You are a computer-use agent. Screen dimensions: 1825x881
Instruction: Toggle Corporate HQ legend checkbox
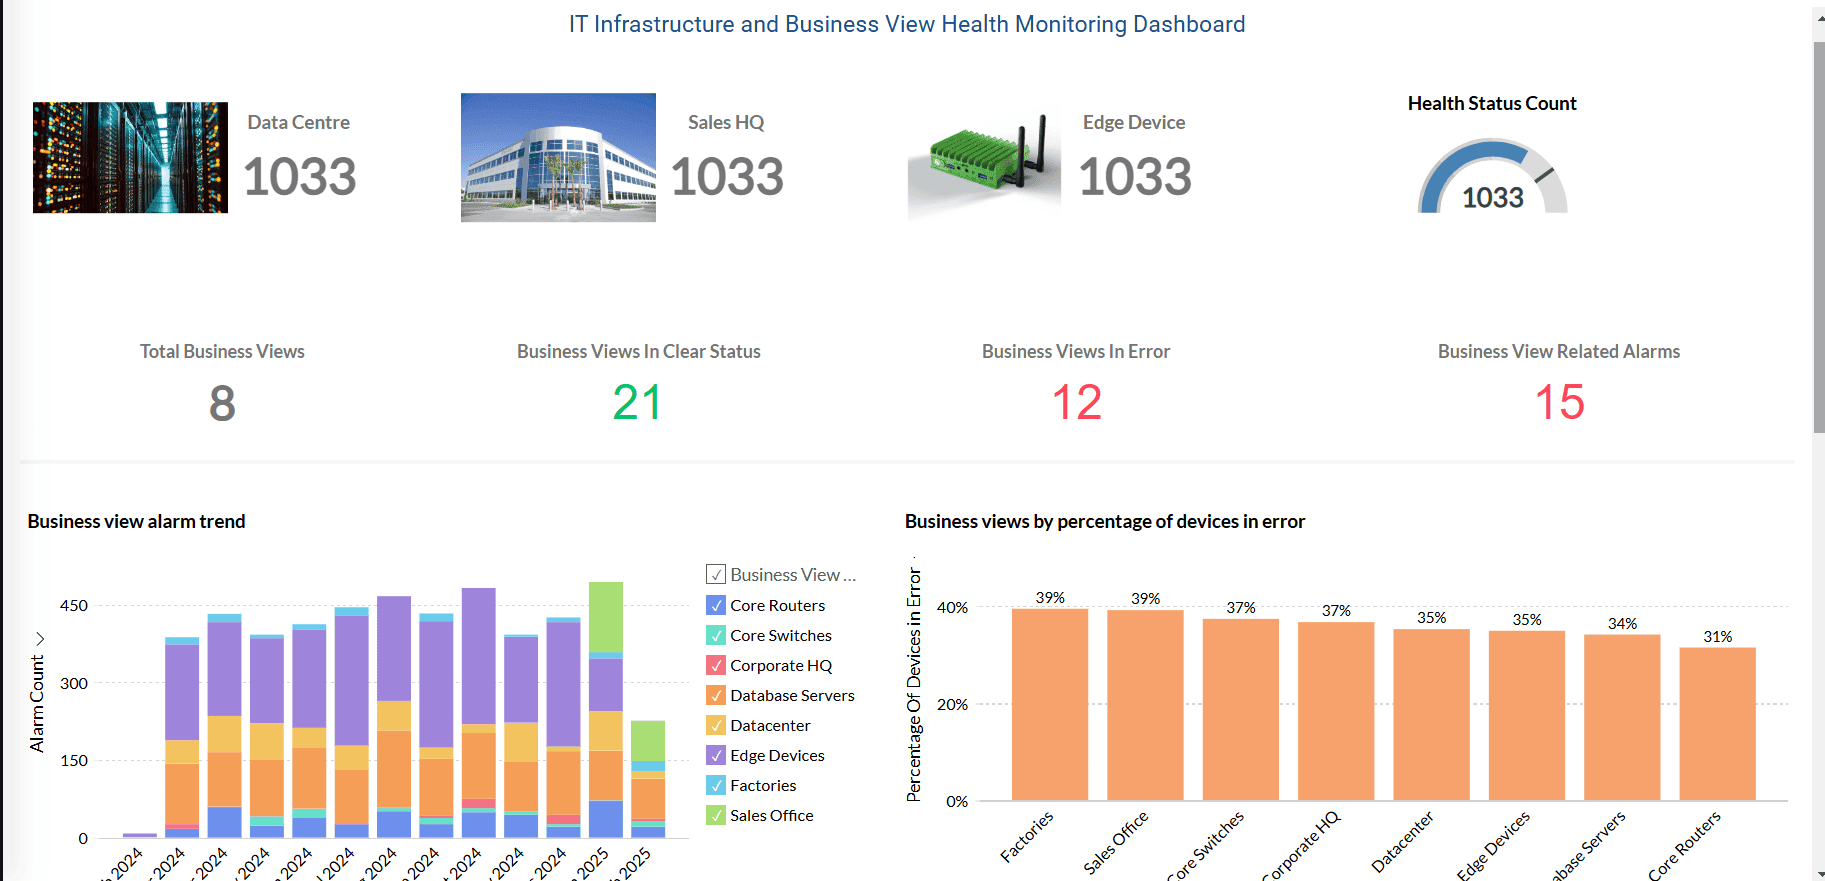tap(716, 665)
